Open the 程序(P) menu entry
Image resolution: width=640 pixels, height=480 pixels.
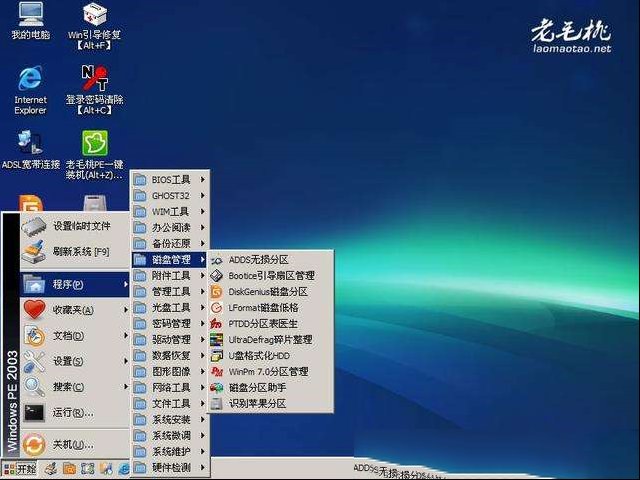pos(75,284)
